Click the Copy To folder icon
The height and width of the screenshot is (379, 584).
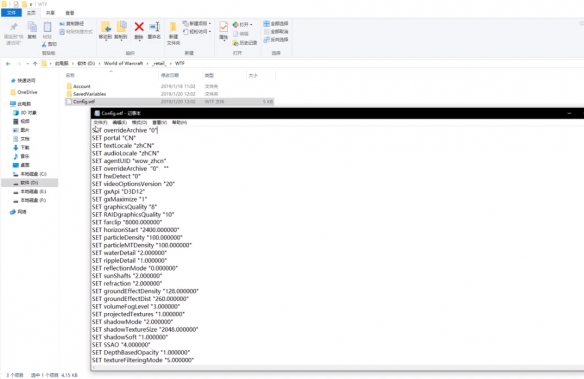click(x=121, y=27)
